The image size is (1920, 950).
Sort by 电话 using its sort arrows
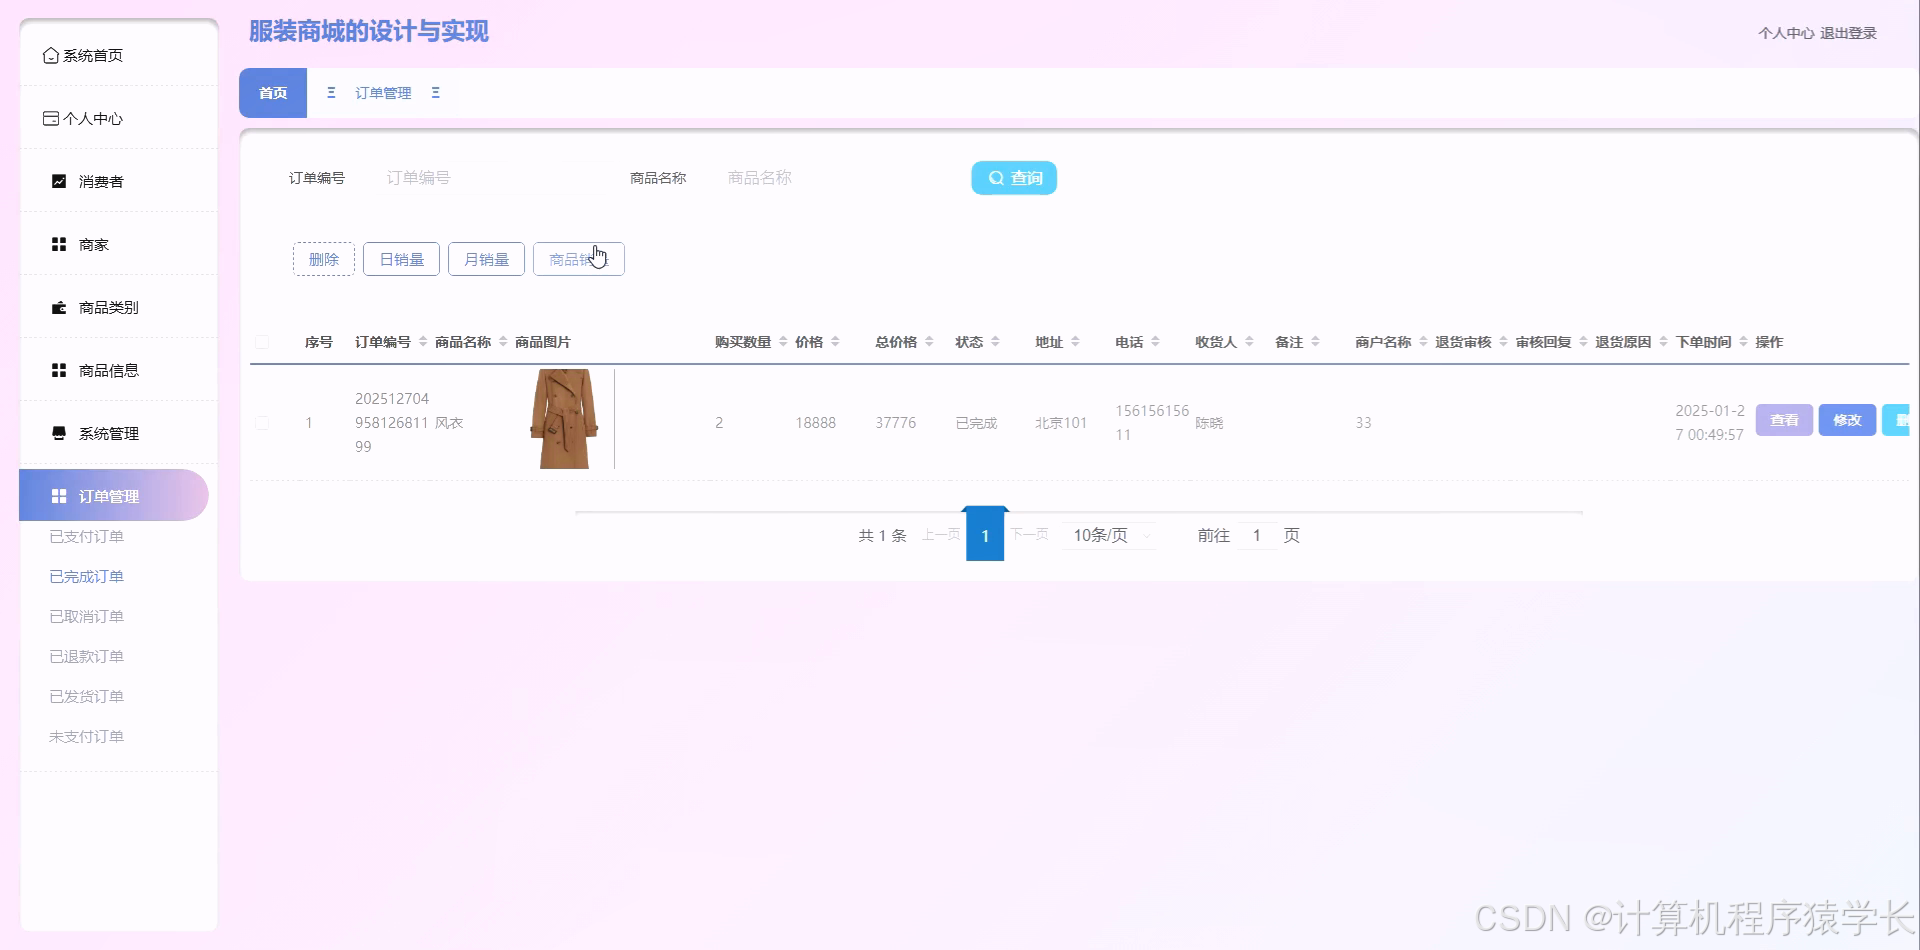[x=1155, y=342]
